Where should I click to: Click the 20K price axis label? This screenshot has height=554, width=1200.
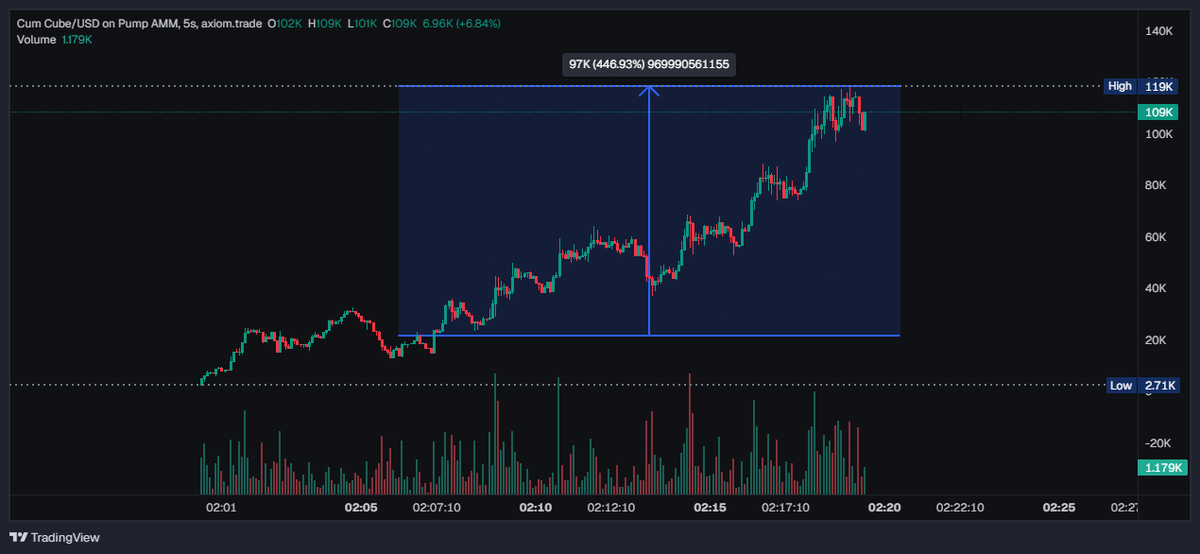pyautogui.click(x=1157, y=340)
